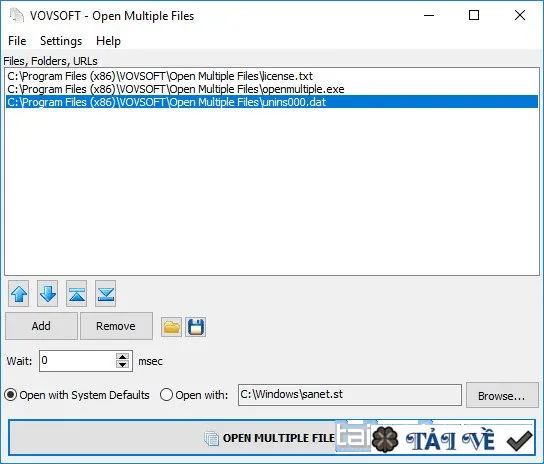Viewport: 544px width, 464px height.
Task: Click the Remove button
Action: click(x=116, y=326)
